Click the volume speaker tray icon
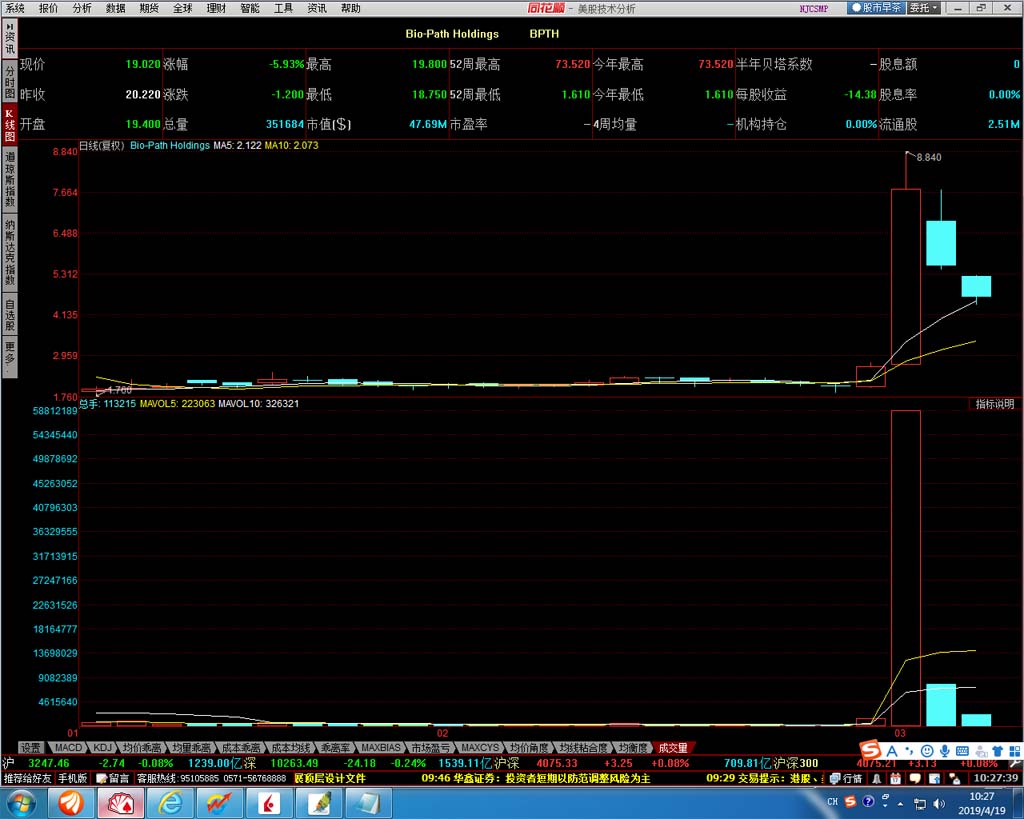Image resolution: width=1024 pixels, height=819 pixels. 938,803
